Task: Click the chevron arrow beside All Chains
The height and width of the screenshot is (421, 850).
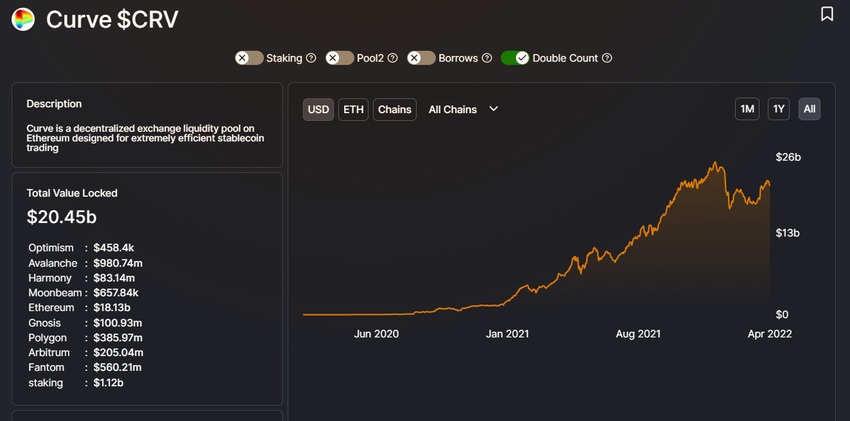Action: (493, 109)
